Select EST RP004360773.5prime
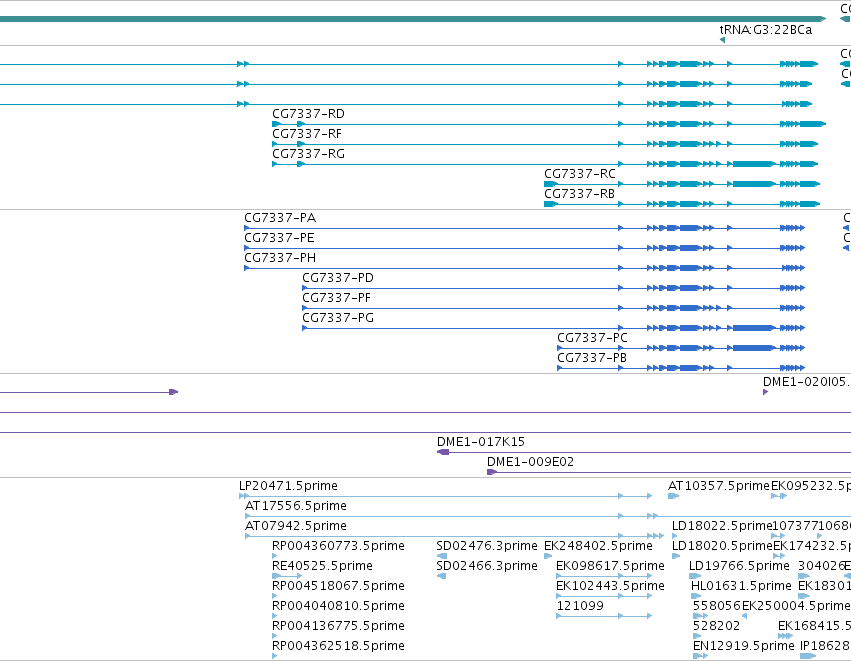This screenshot has height=661, width=851. (x=338, y=546)
